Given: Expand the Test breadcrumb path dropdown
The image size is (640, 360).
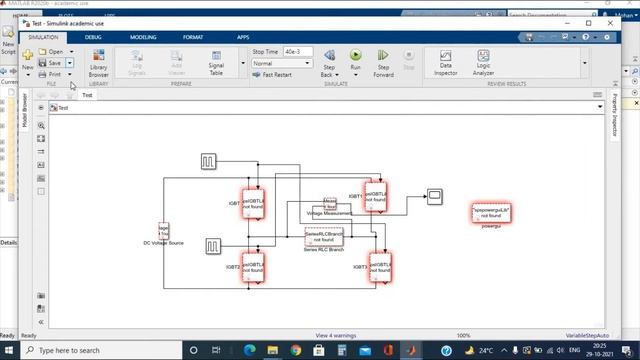Looking at the screenshot, I should [600, 107].
